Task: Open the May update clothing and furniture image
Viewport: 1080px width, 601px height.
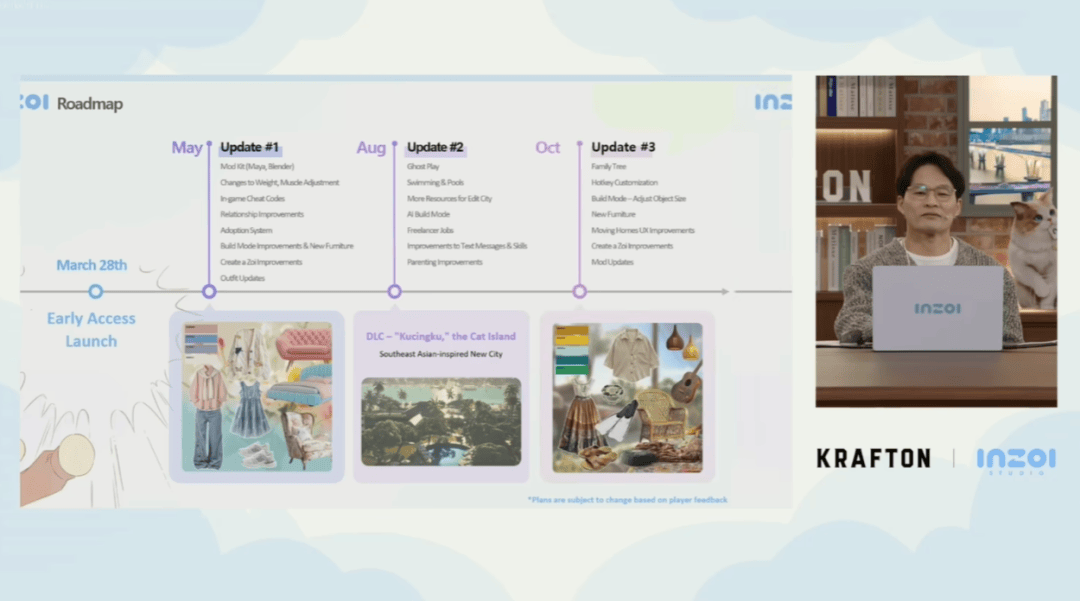Action: [257, 397]
